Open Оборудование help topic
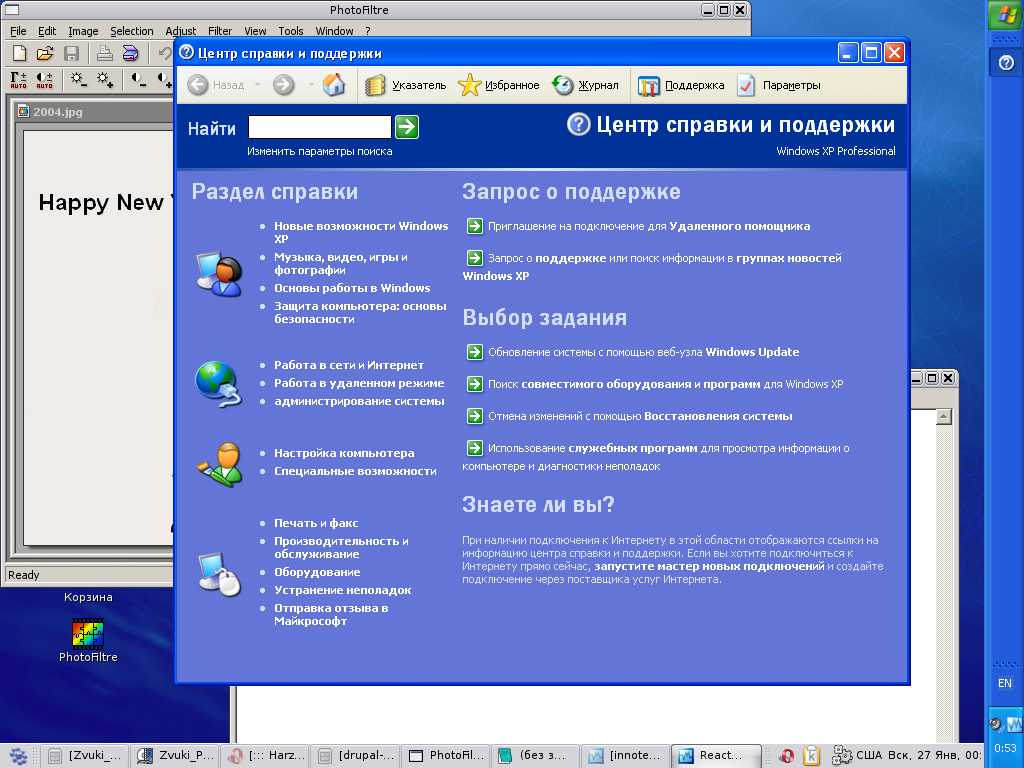Image resolution: width=1024 pixels, height=768 pixels. tap(317, 572)
